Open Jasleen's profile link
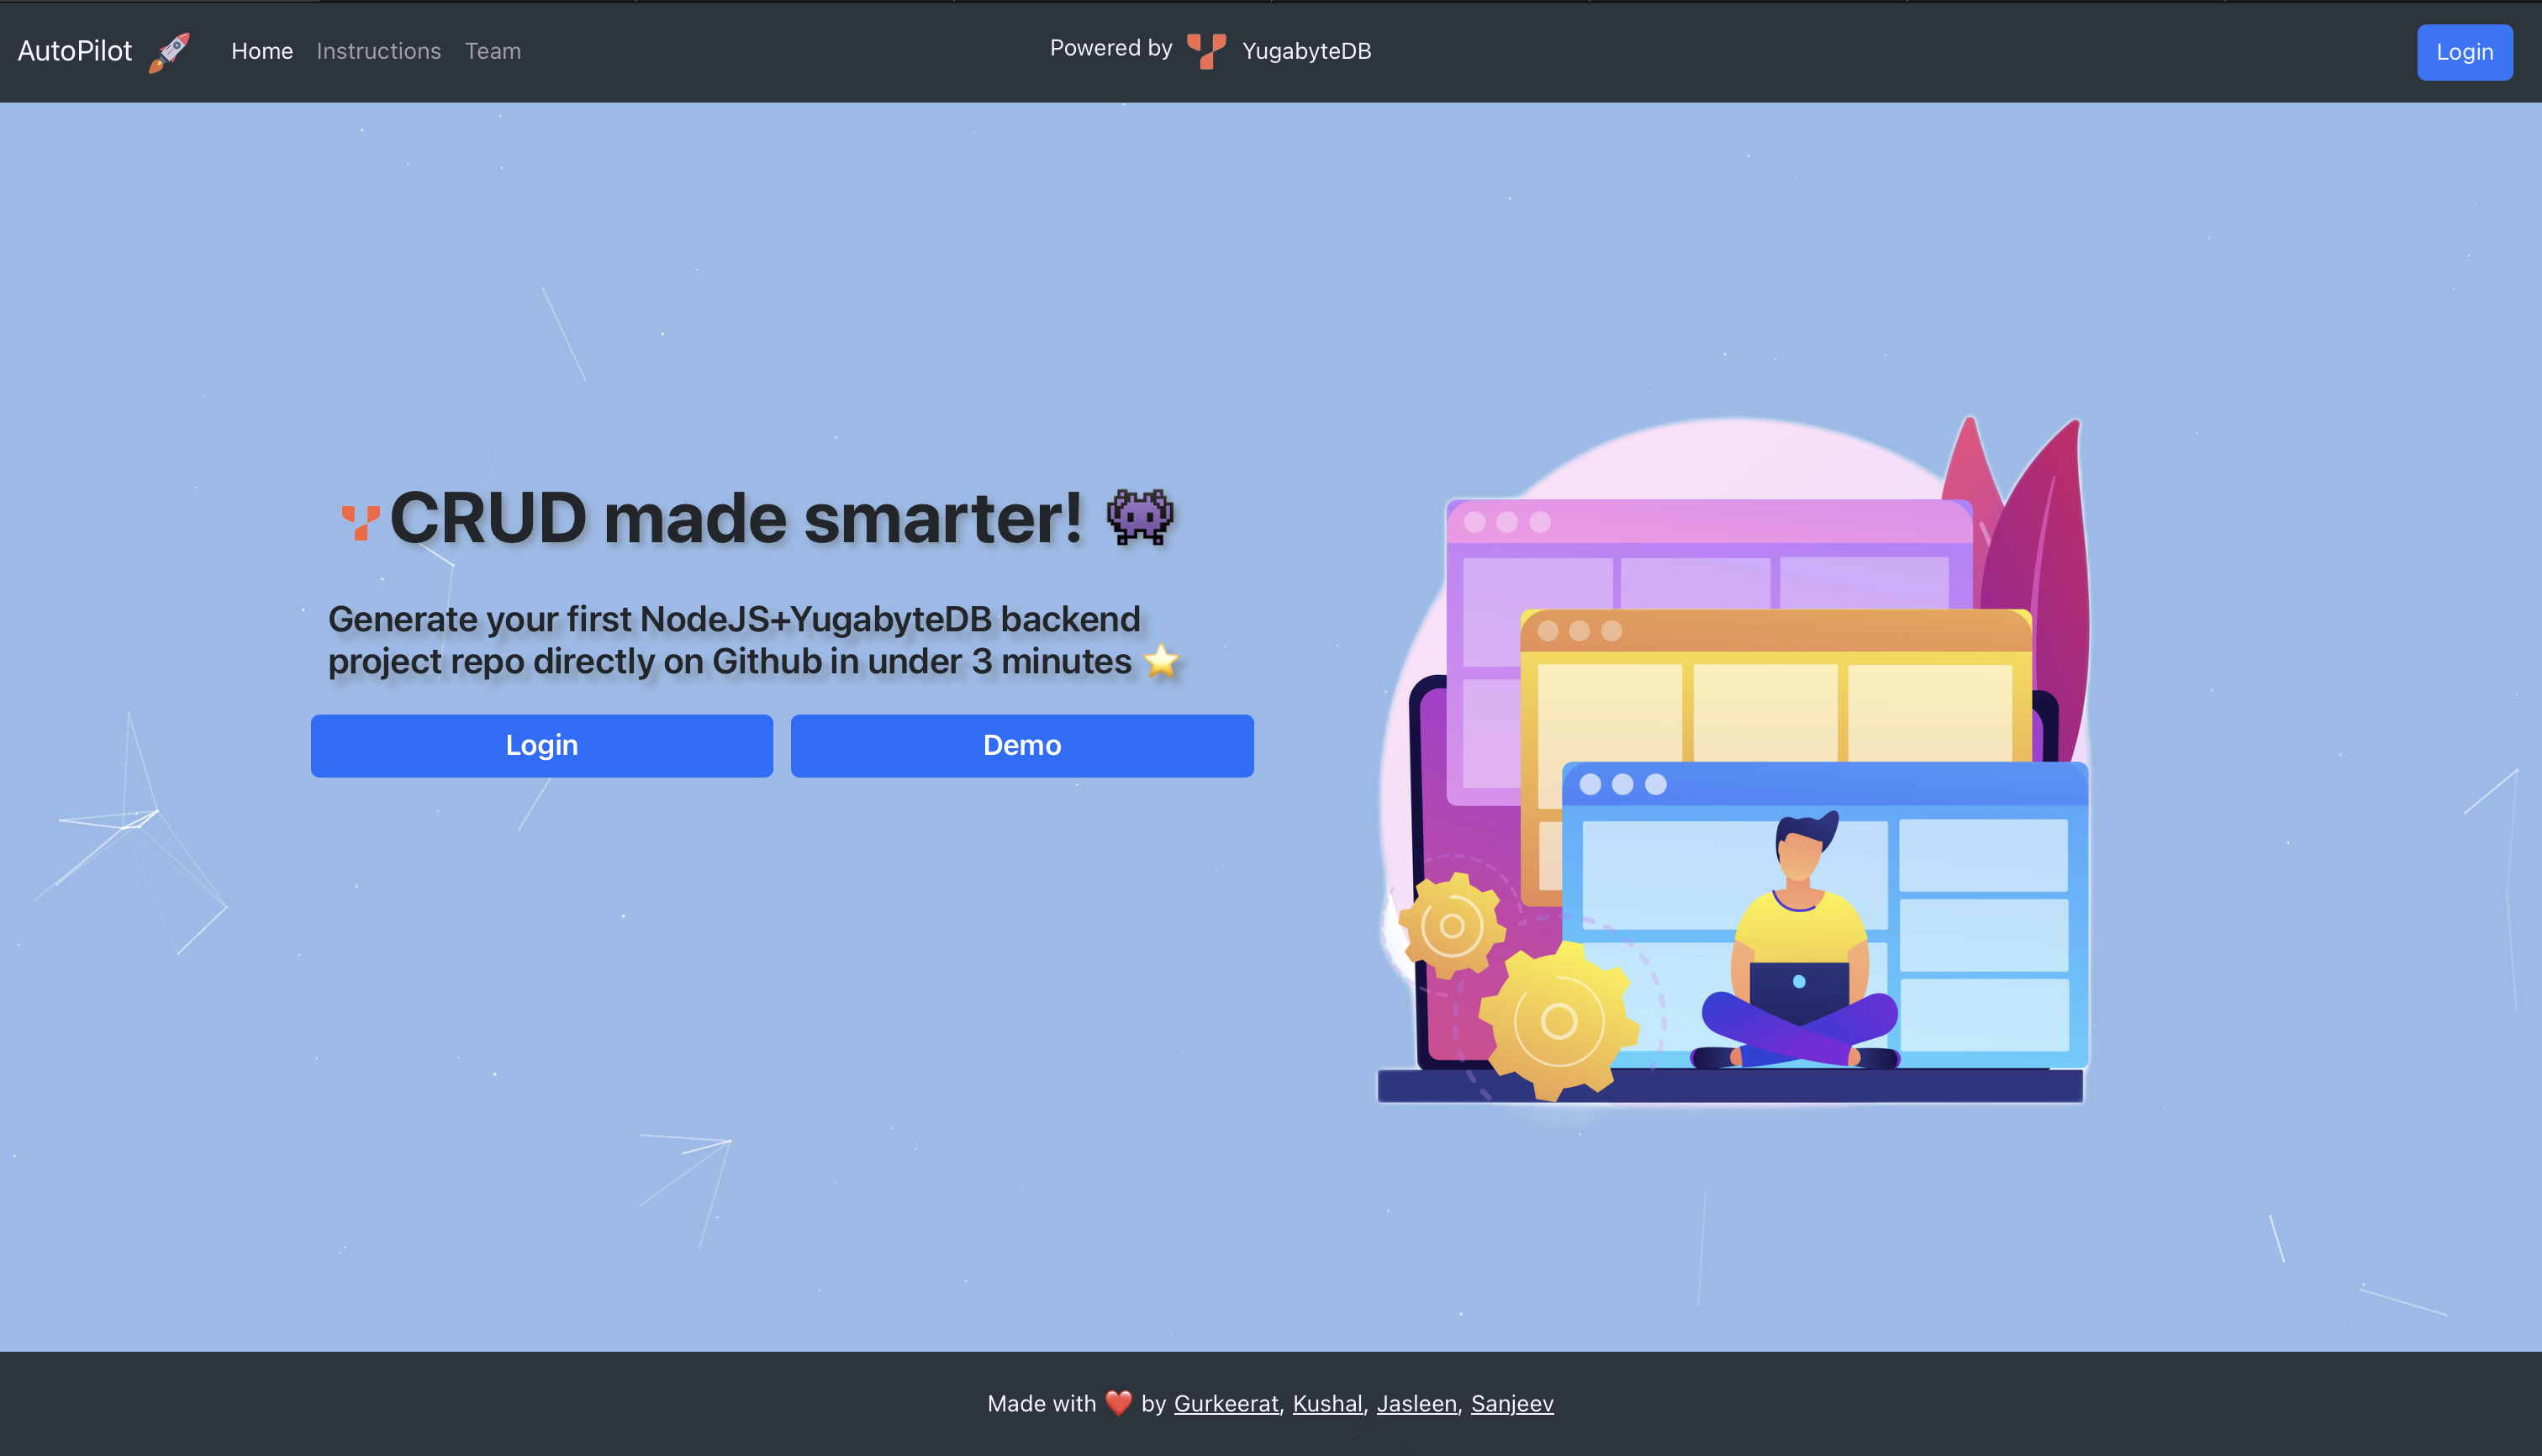This screenshot has height=1456, width=2542. pyautogui.click(x=1416, y=1403)
